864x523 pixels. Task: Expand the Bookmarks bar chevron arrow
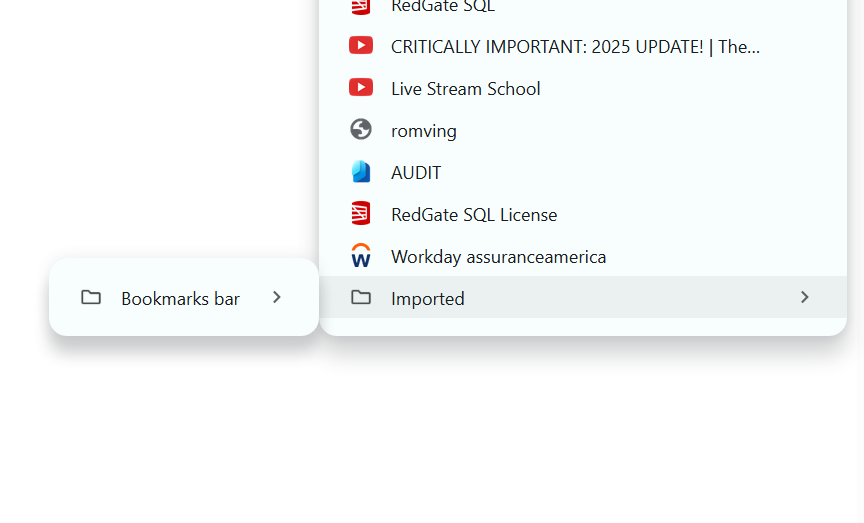point(277,298)
